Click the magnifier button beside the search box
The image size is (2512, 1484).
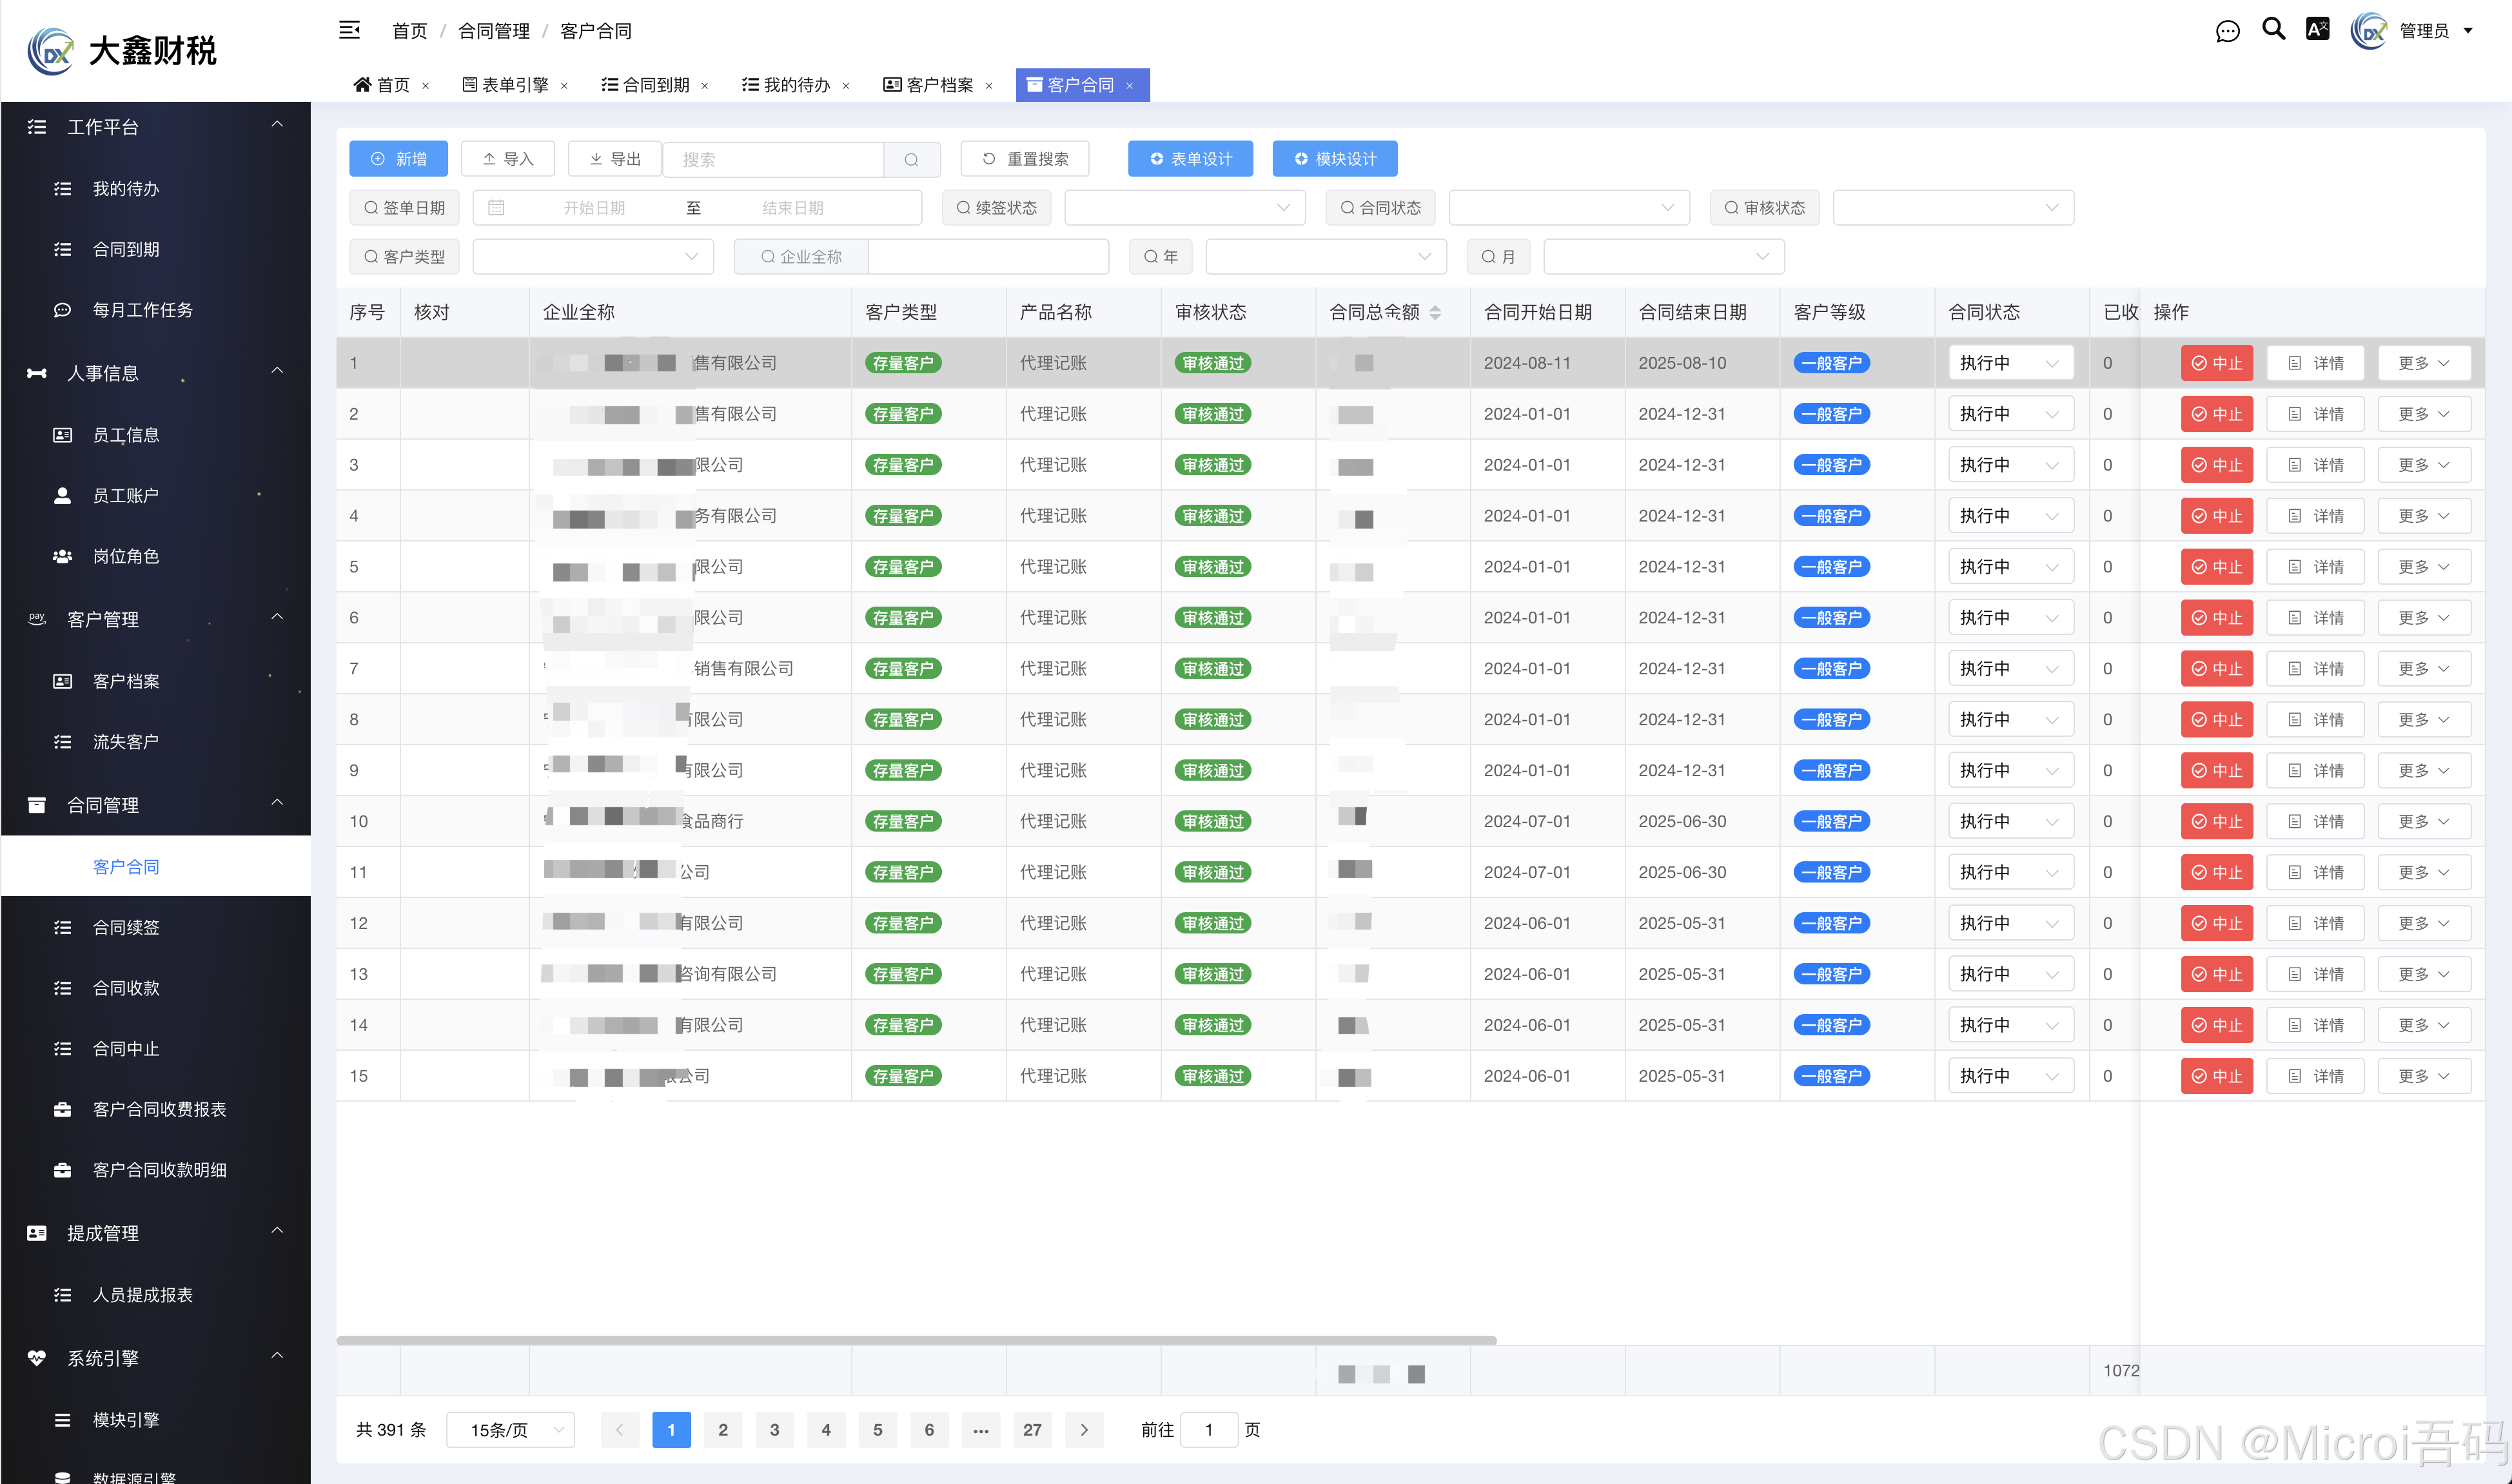pyautogui.click(x=911, y=159)
